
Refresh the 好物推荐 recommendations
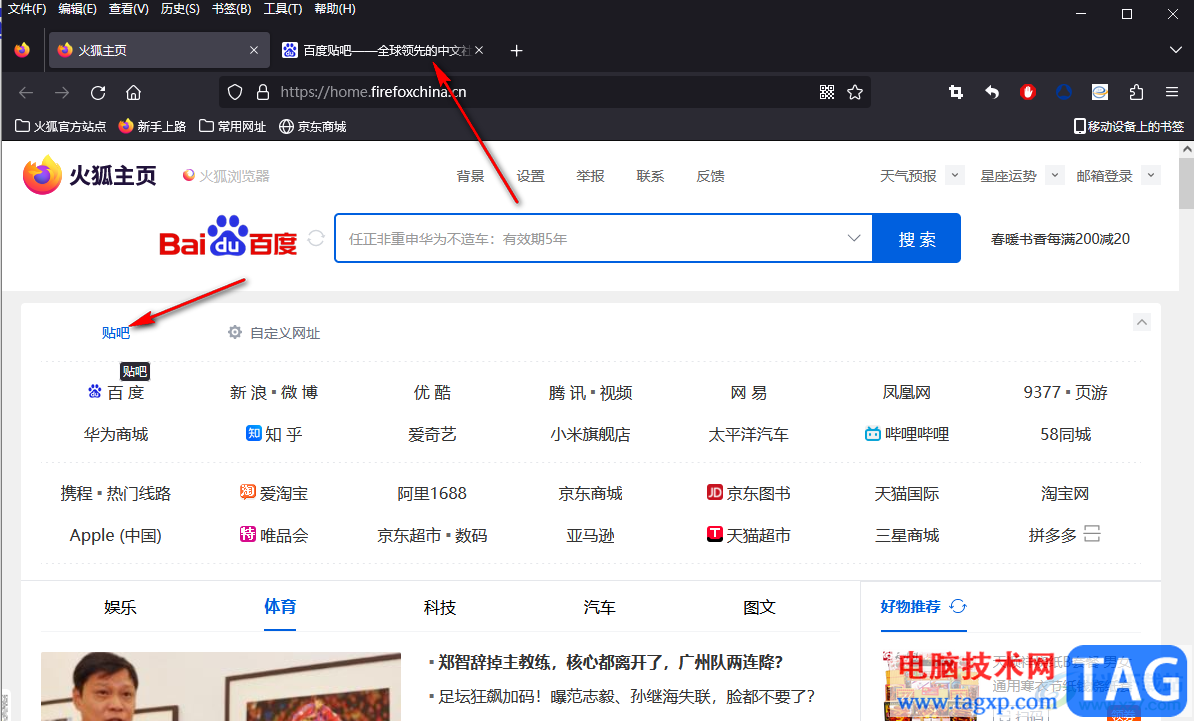pyautogui.click(x=958, y=606)
